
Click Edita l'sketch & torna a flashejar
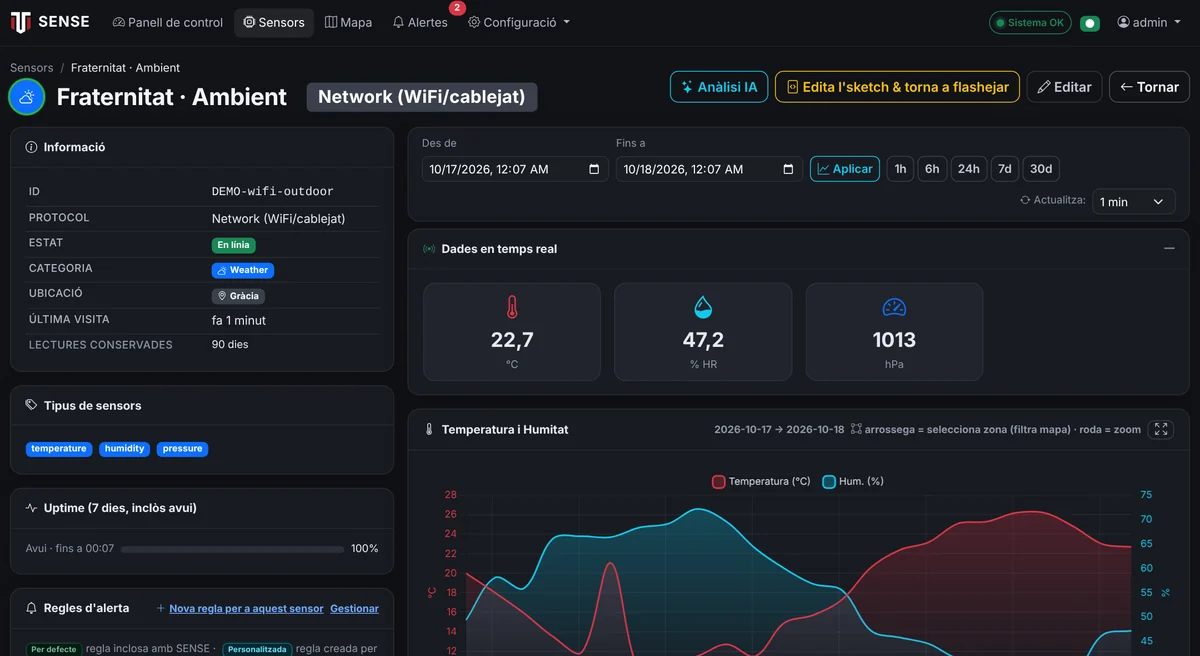tap(897, 87)
